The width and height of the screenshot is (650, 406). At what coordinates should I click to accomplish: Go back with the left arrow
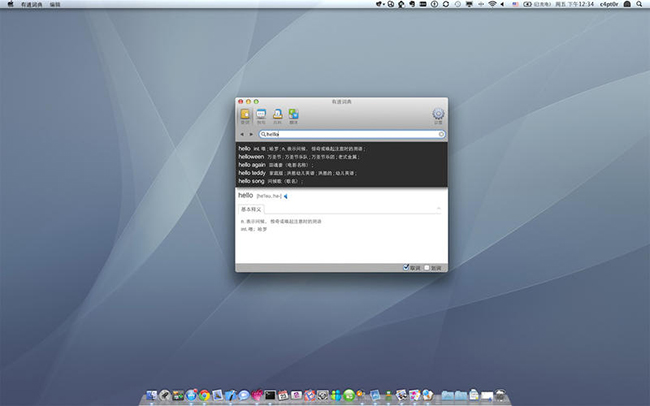242,134
